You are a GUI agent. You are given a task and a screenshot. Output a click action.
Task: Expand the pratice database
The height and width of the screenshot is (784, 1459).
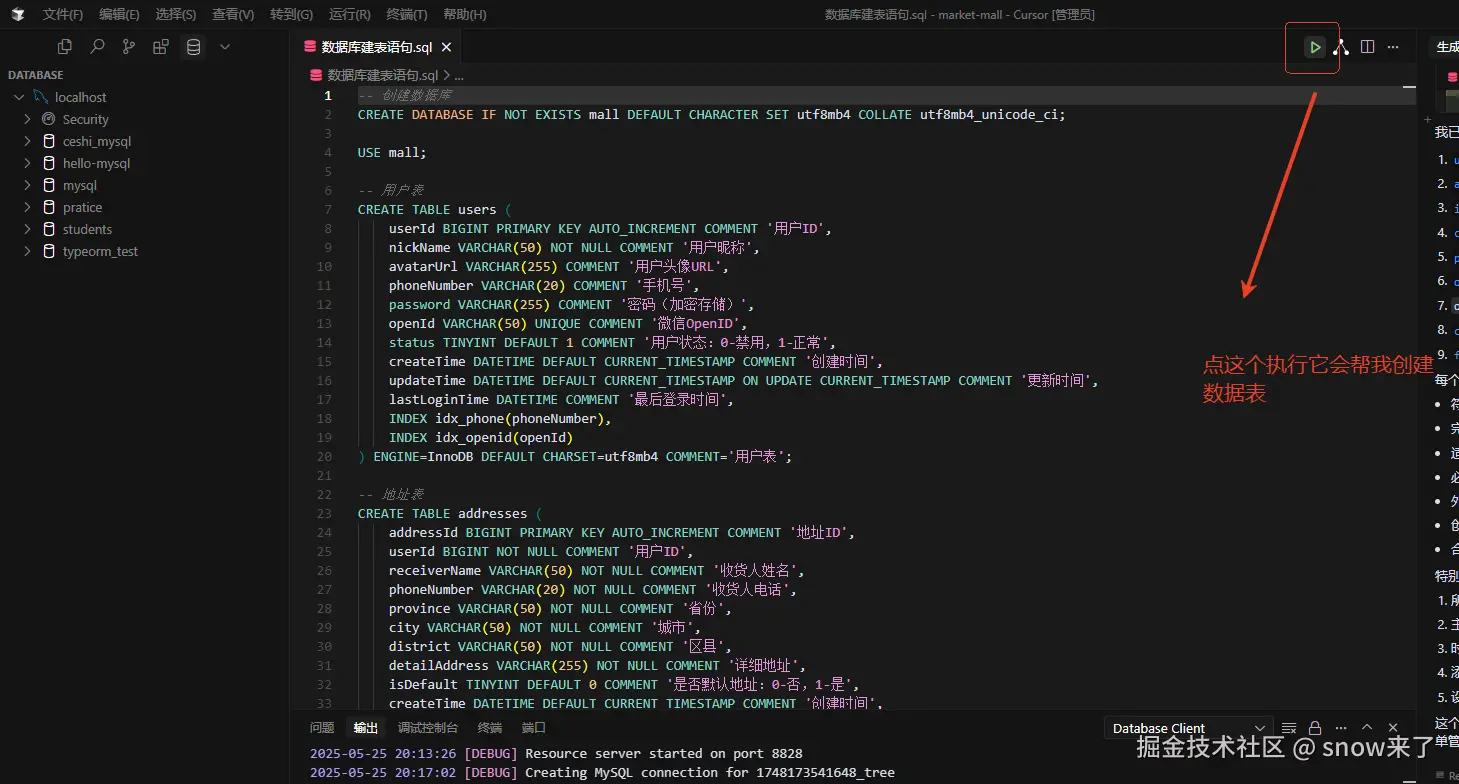click(28, 207)
